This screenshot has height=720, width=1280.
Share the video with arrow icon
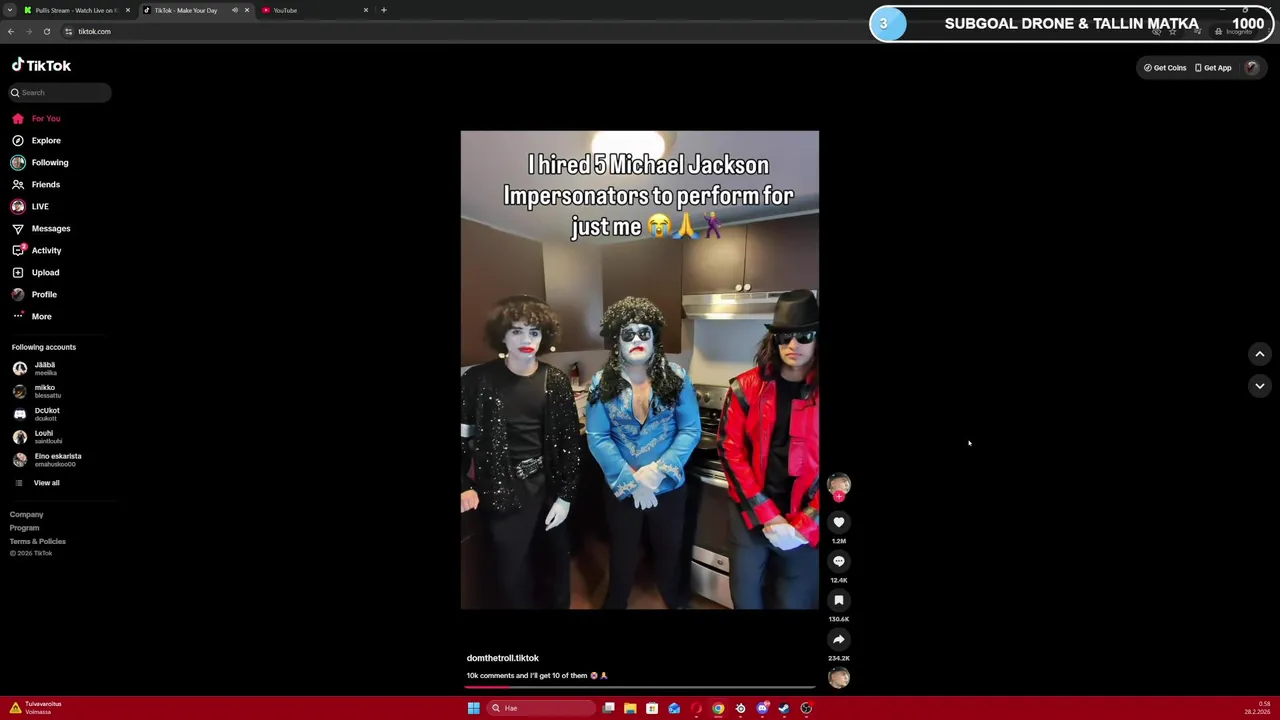(x=839, y=639)
